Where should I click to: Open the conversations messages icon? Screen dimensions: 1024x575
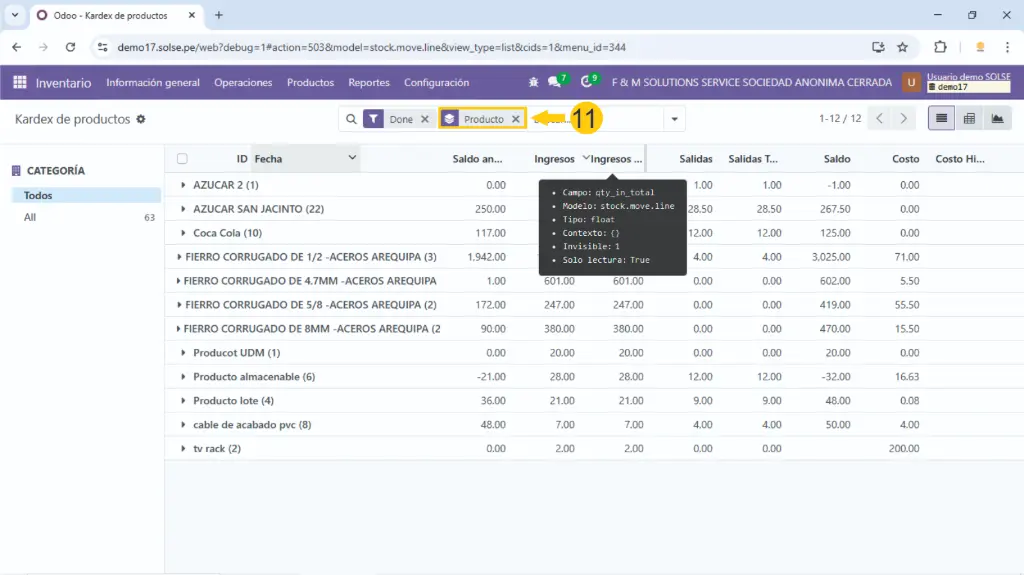[x=555, y=82]
